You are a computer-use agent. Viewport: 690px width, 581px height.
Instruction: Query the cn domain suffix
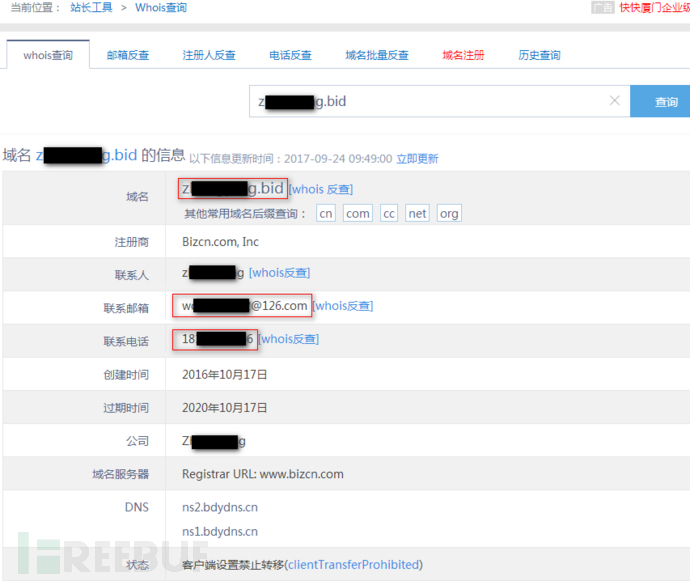(326, 213)
